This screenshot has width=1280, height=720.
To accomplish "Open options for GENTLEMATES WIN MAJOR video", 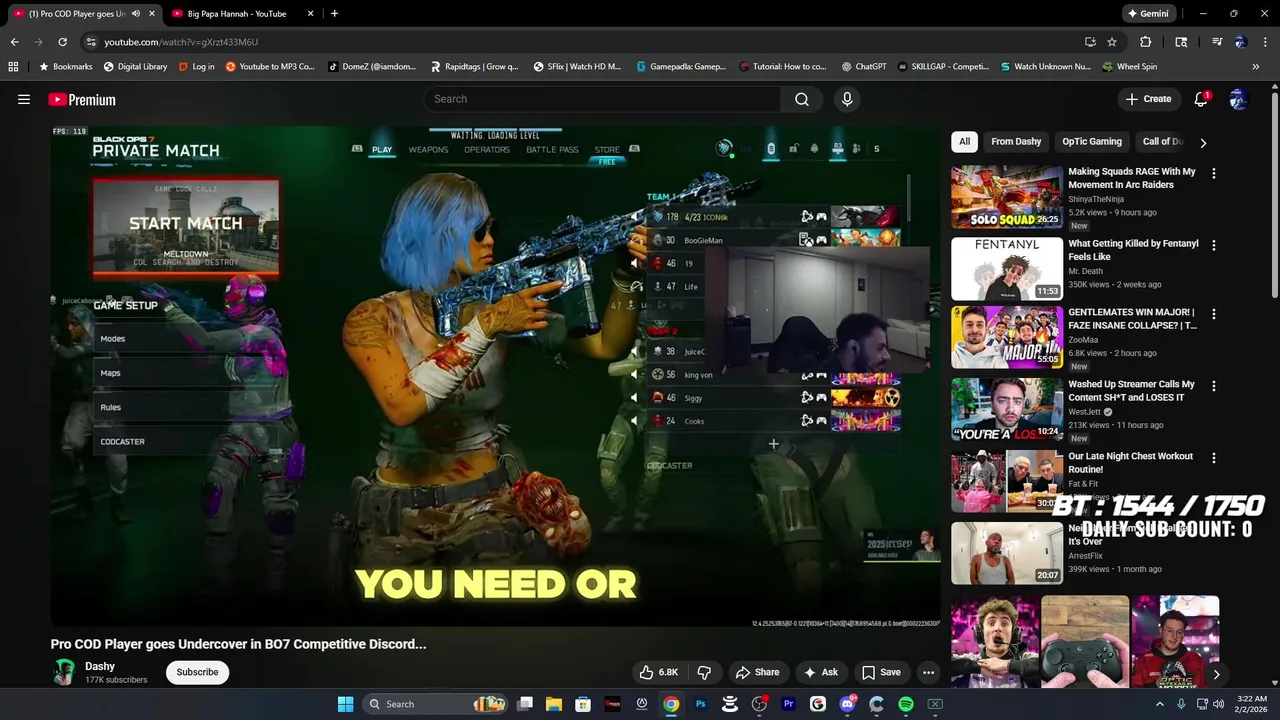I will pos(1214,314).
